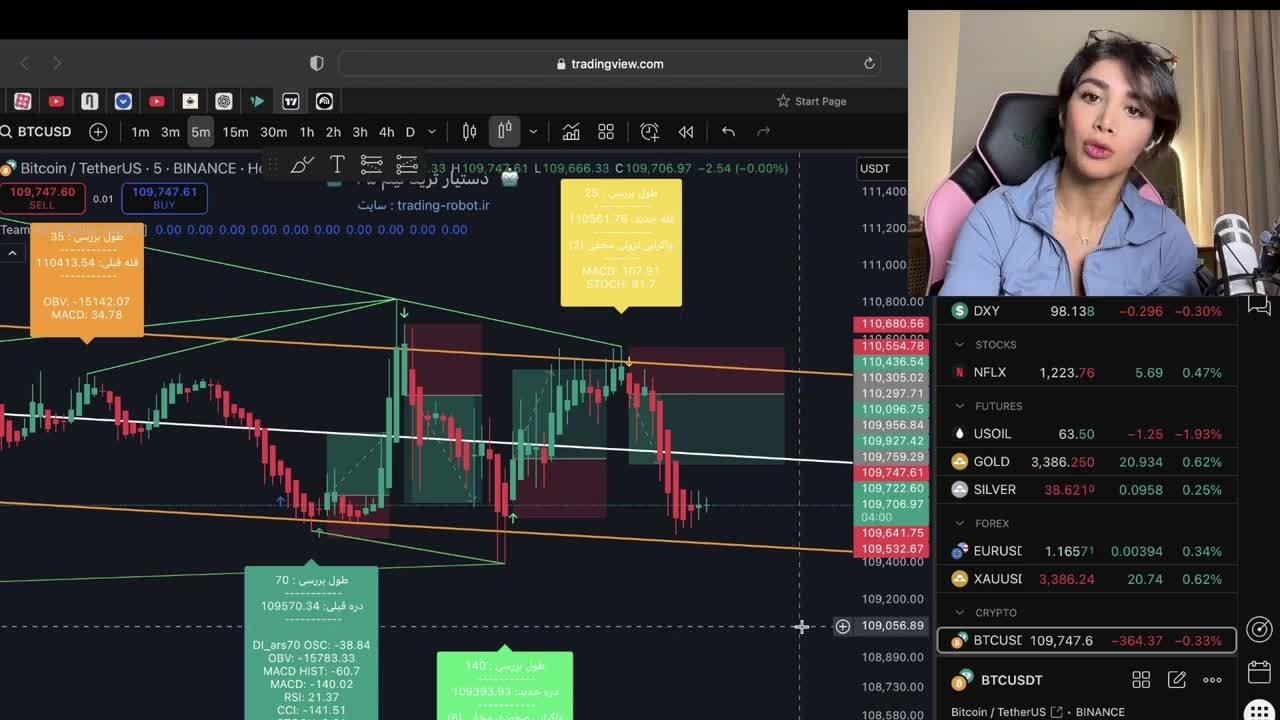Open the layout templates grid icon
The height and width of the screenshot is (720, 1280).
coord(606,132)
